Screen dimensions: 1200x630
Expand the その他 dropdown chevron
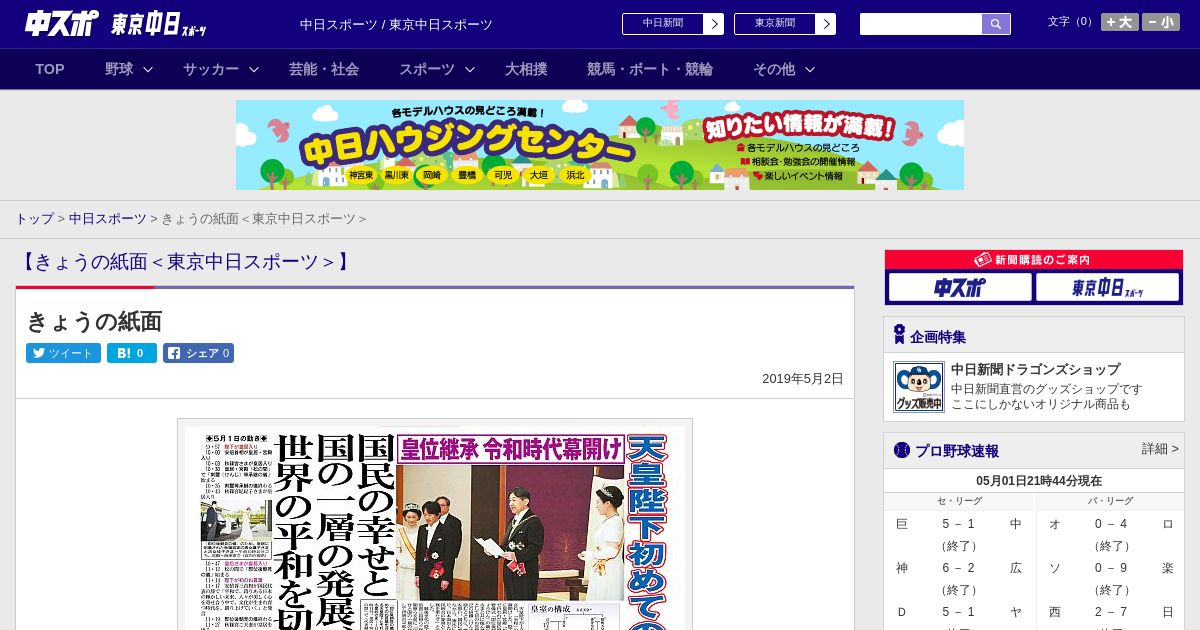[x=810, y=69]
